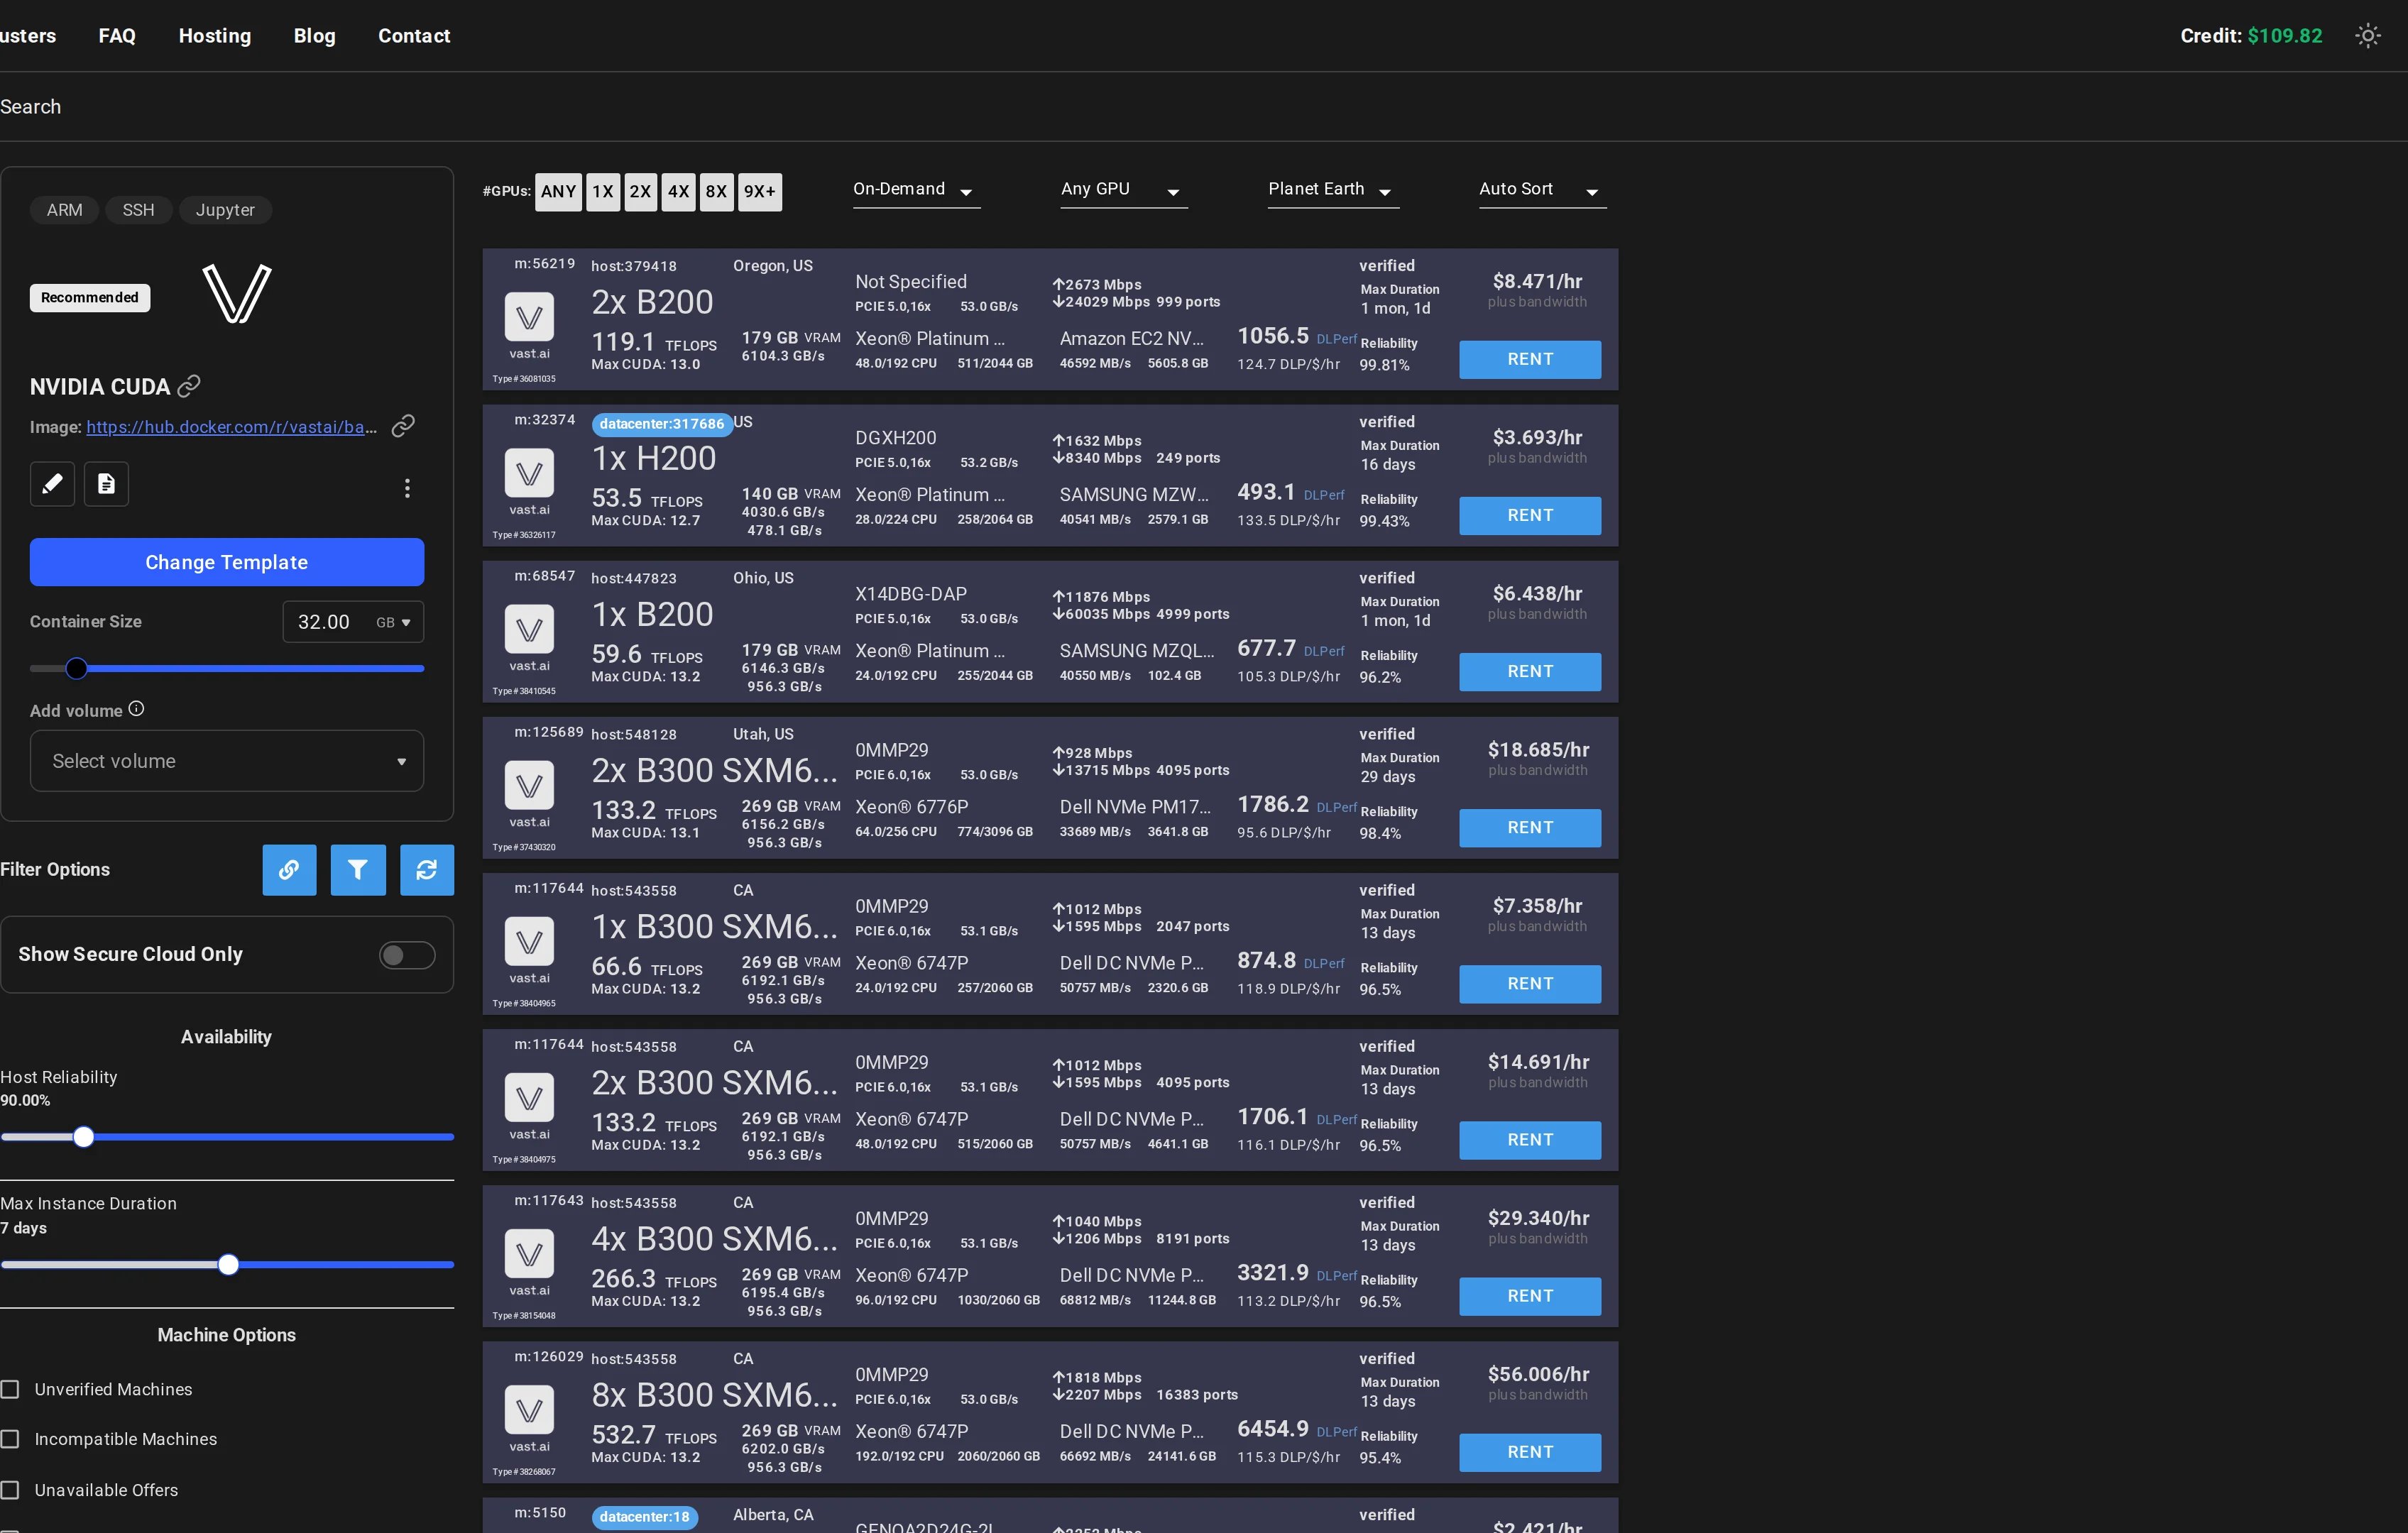Rent the 1x B200 Ohio offer at $6.438/hr
2408x1533 pixels.
point(1530,671)
